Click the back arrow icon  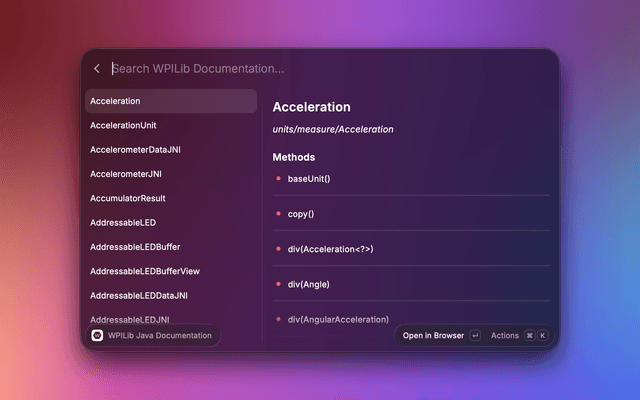point(97,69)
